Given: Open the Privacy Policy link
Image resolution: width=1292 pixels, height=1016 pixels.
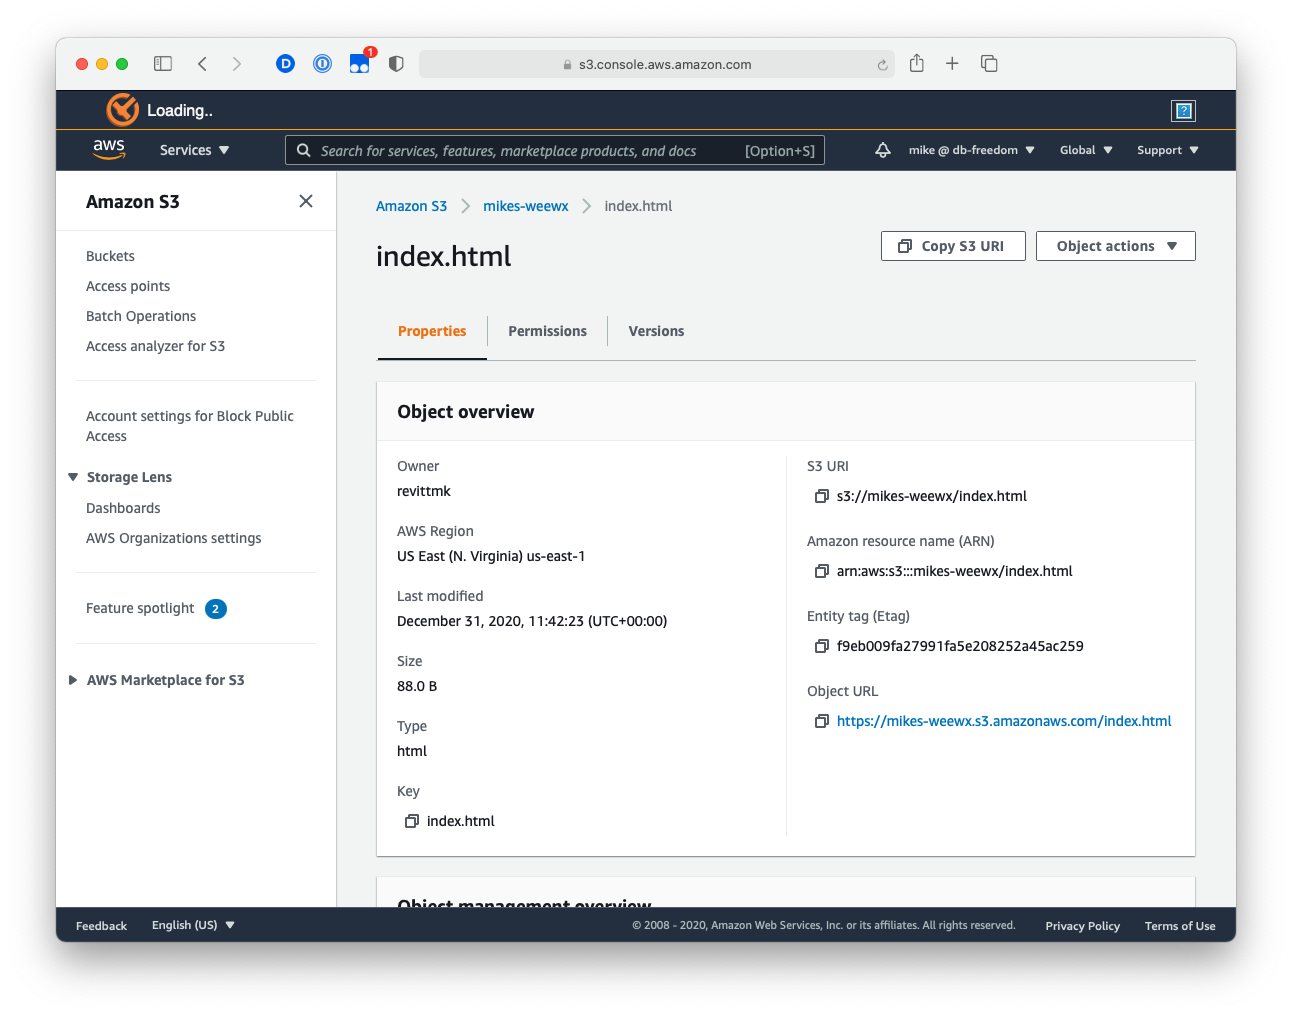Looking at the screenshot, I should coord(1082,926).
